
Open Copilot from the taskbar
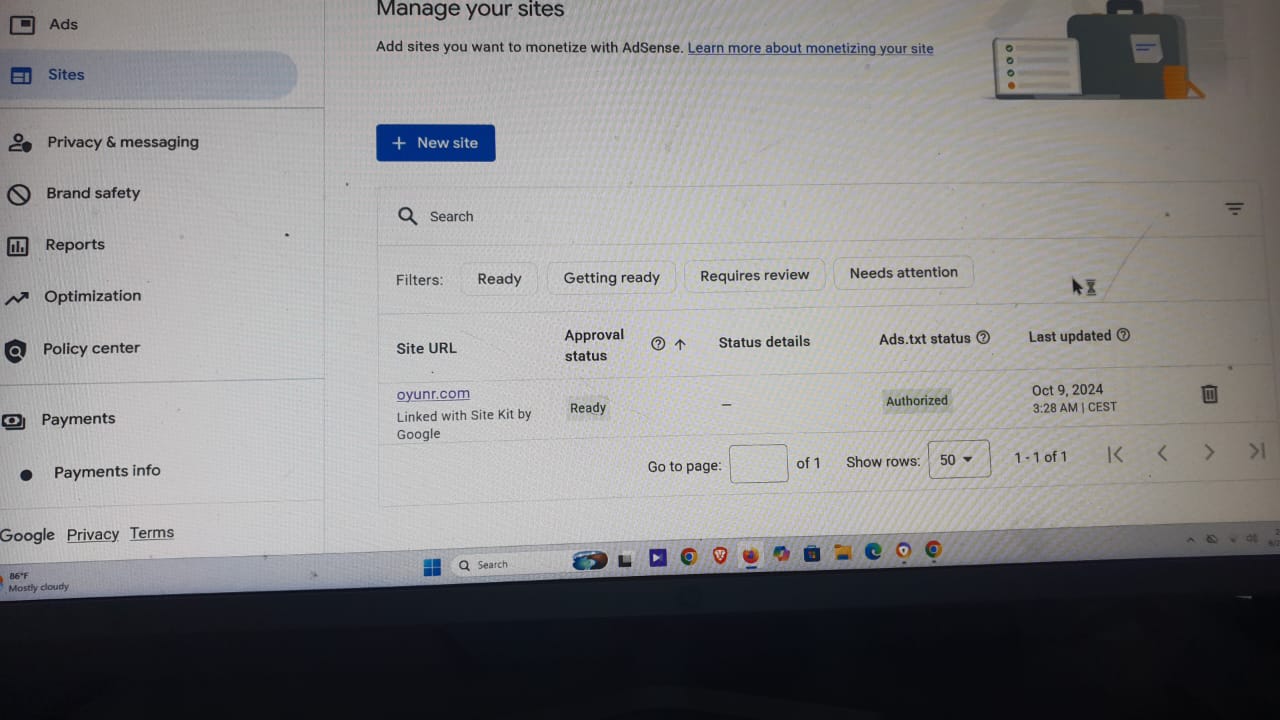pyautogui.click(x=781, y=554)
